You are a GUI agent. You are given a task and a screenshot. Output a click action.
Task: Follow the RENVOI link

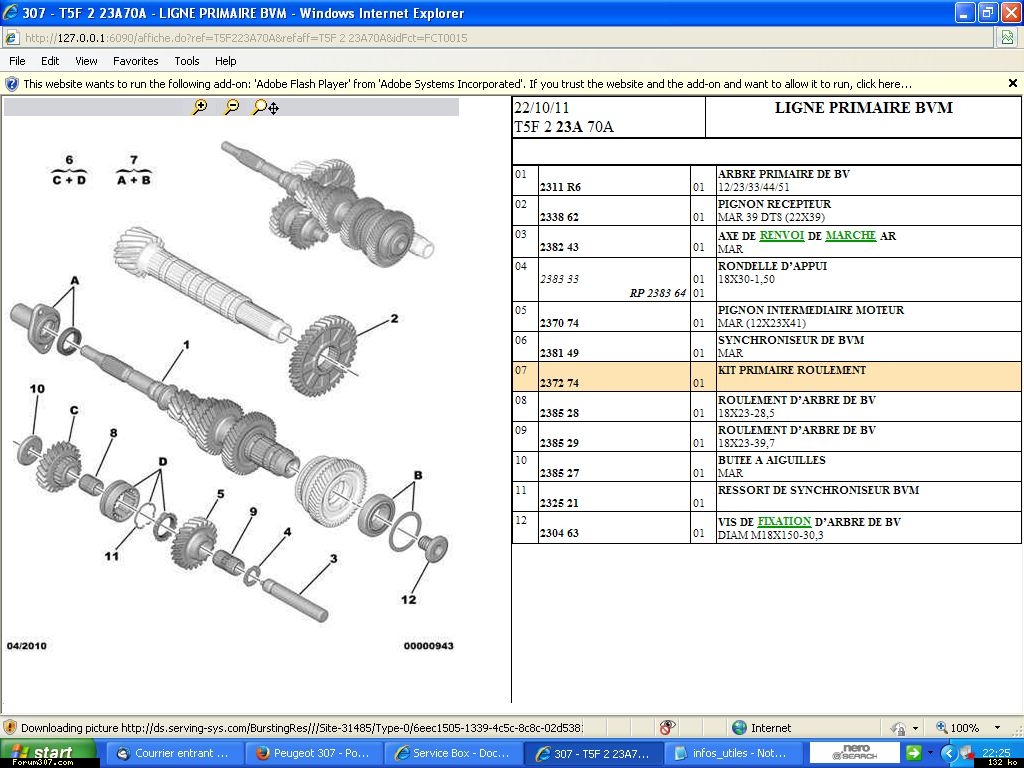pyautogui.click(x=782, y=235)
